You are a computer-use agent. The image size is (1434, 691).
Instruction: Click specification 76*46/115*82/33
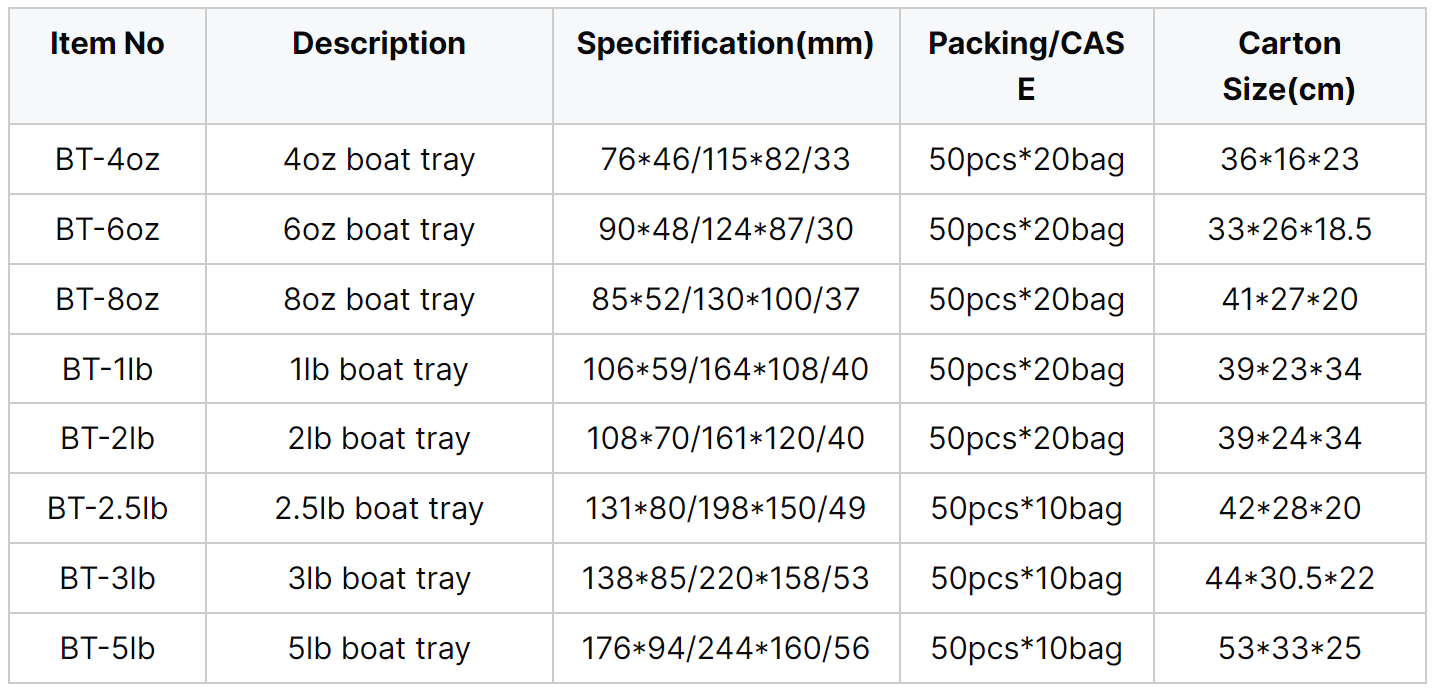click(725, 160)
